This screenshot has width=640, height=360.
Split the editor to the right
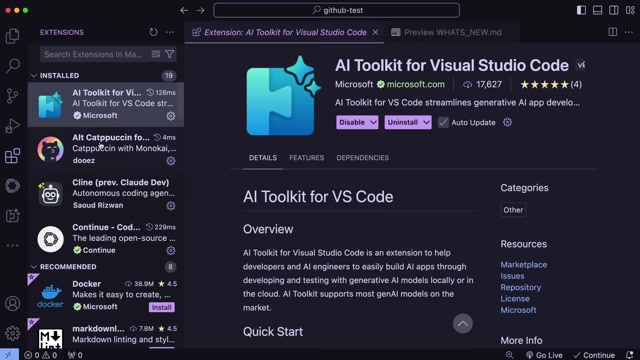click(613, 32)
